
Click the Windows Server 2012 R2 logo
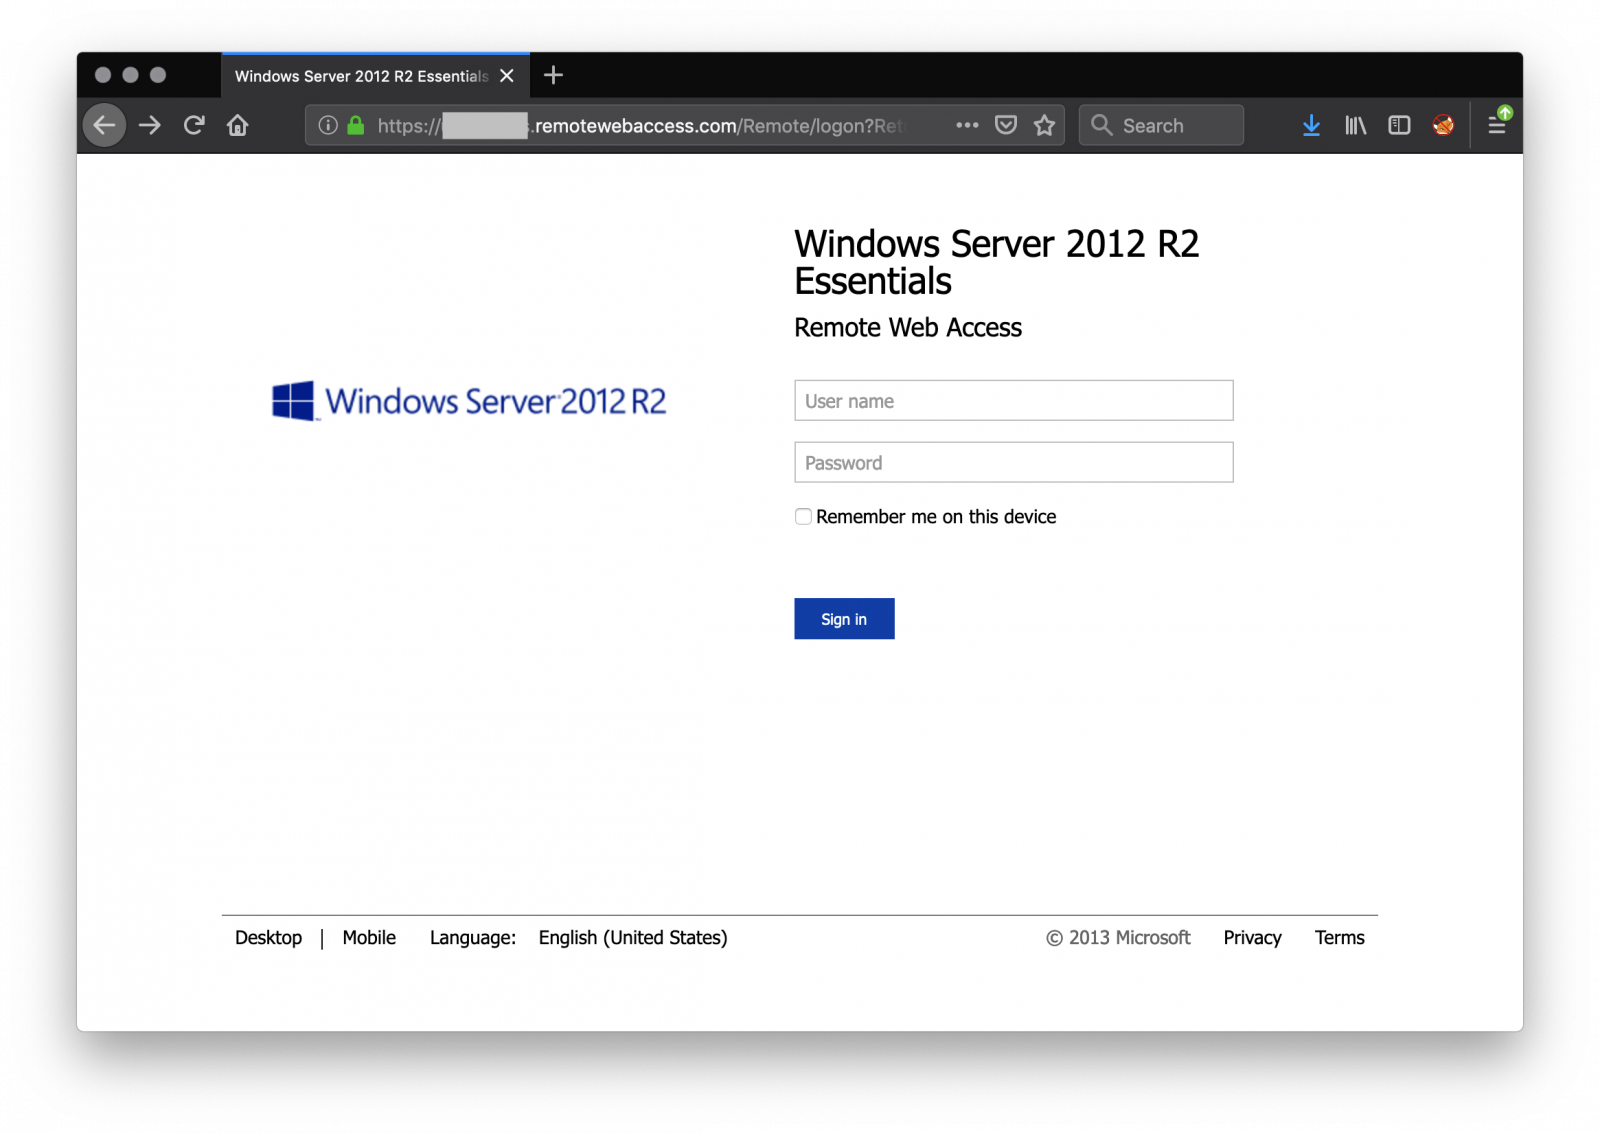click(x=469, y=401)
